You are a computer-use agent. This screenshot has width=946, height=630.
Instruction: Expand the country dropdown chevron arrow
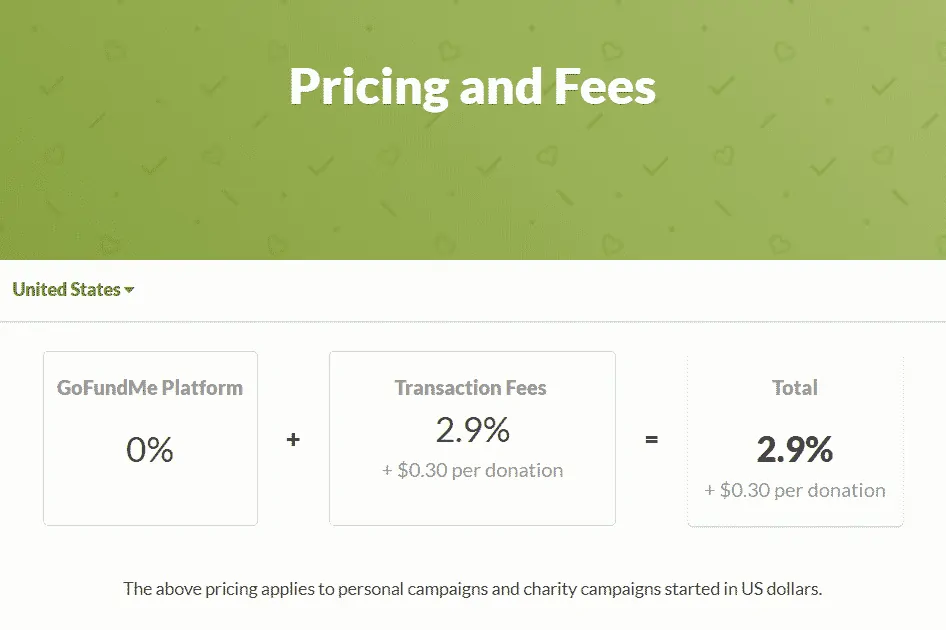(128, 290)
